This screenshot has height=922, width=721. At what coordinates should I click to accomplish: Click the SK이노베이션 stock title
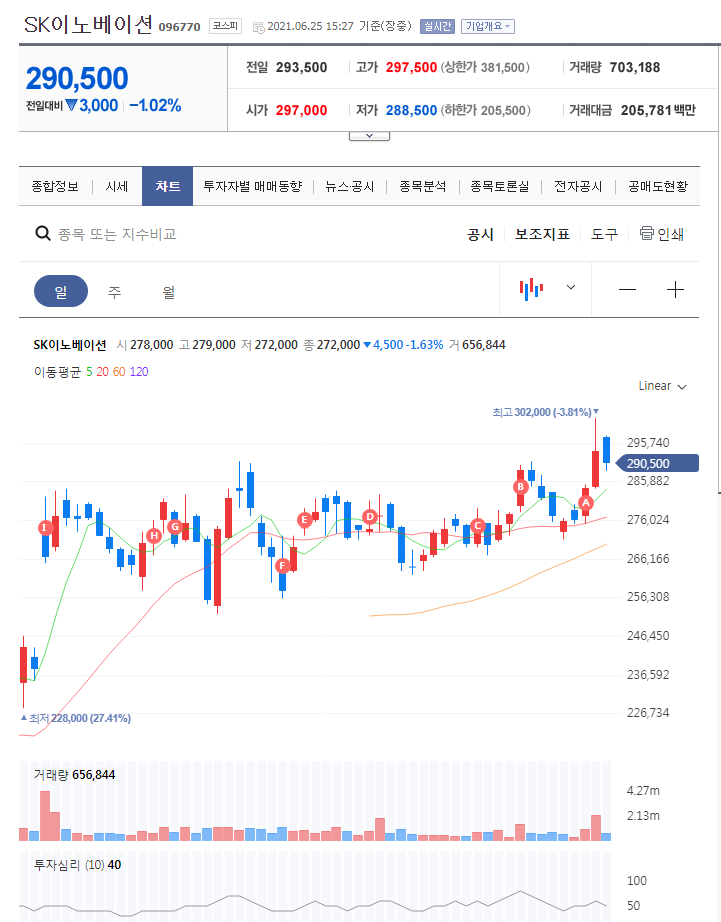point(88,25)
